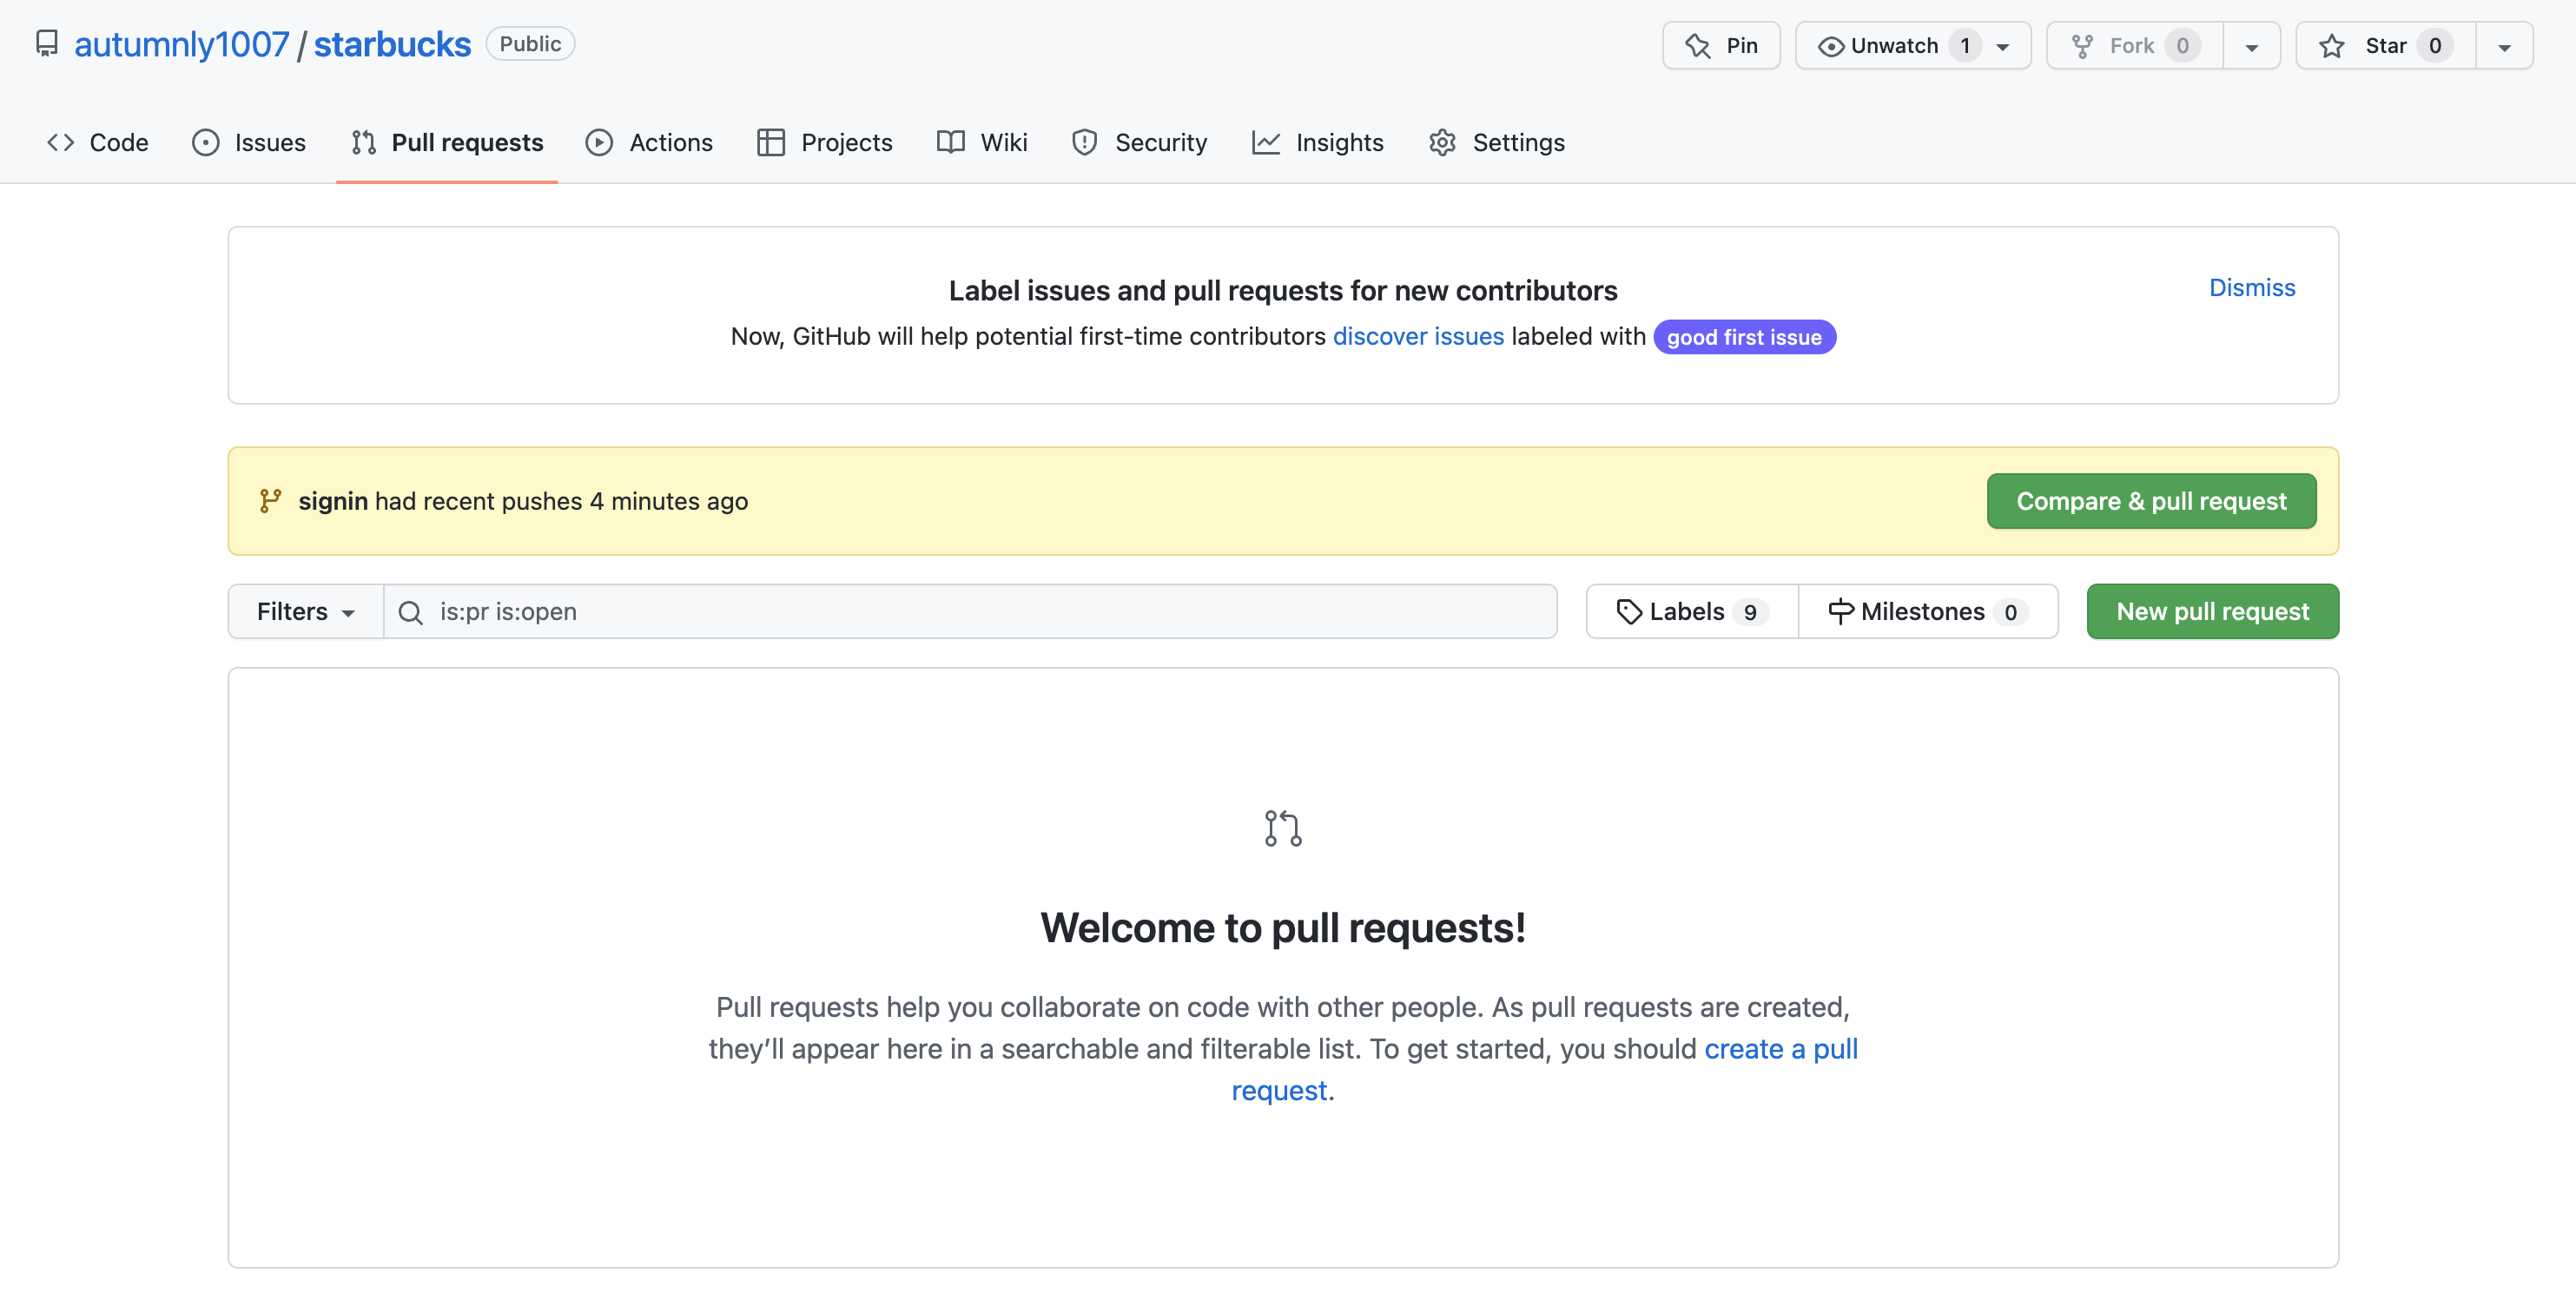Switch to the Issues tab

click(249, 143)
